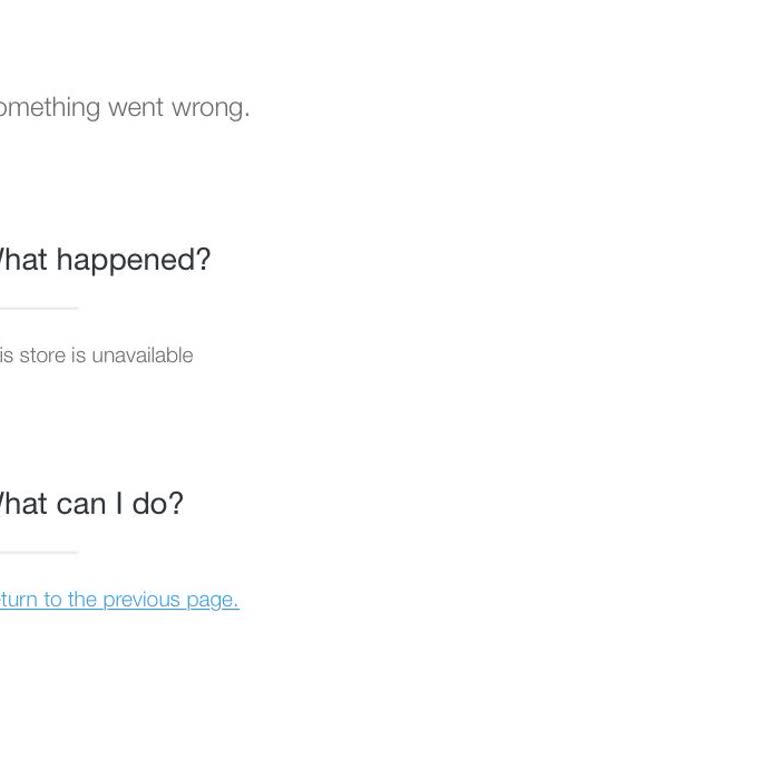768x768 pixels.
Task: Click the divider line under 'What happened?'
Action: click(38, 308)
